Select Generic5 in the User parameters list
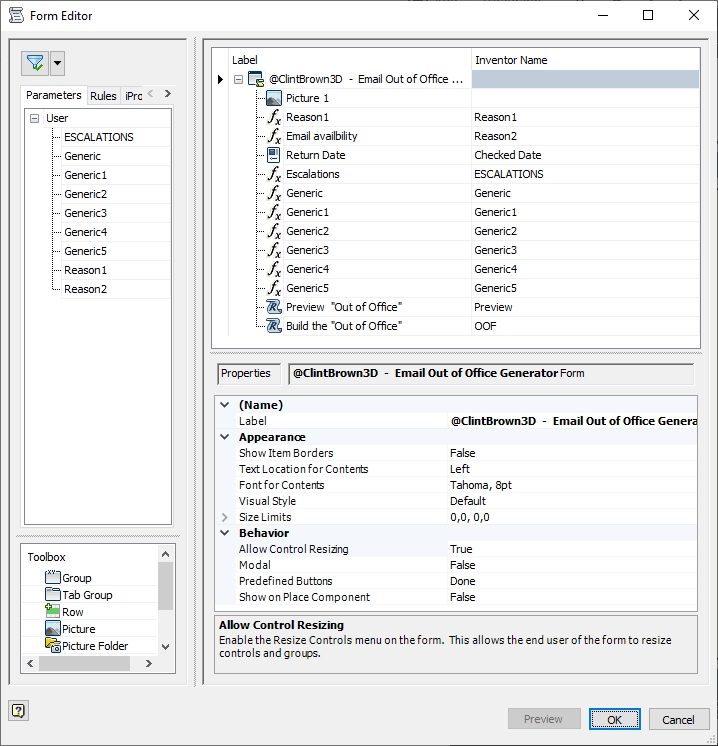 pyautogui.click(x=86, y=251)
